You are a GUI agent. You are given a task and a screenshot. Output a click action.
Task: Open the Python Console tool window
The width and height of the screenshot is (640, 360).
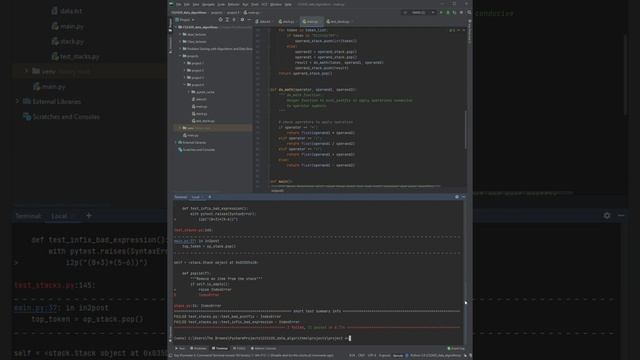click(x=264, y=349)
